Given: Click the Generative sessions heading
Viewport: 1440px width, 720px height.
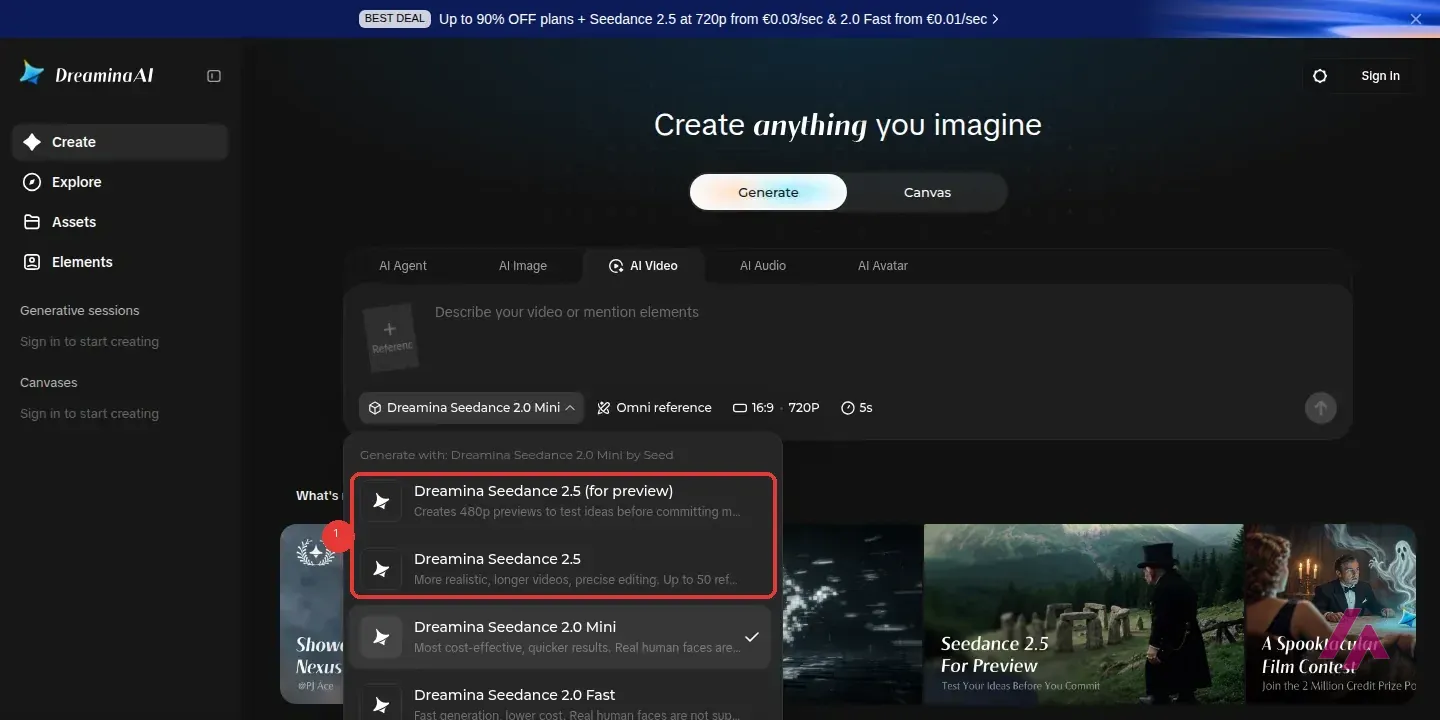Looking at the screenshot, I should [80, 311].
